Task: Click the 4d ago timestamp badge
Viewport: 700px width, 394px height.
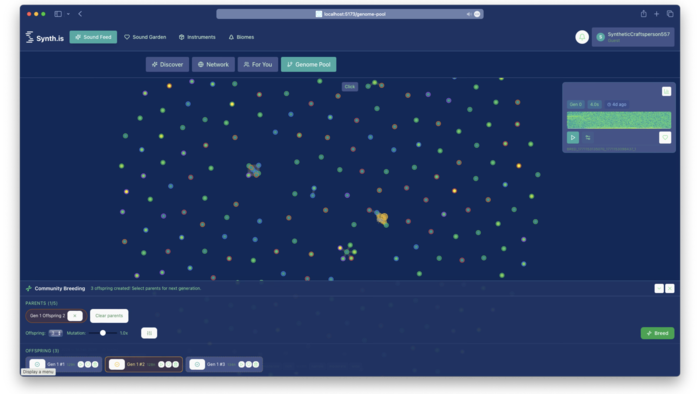Action: (617, 104)
